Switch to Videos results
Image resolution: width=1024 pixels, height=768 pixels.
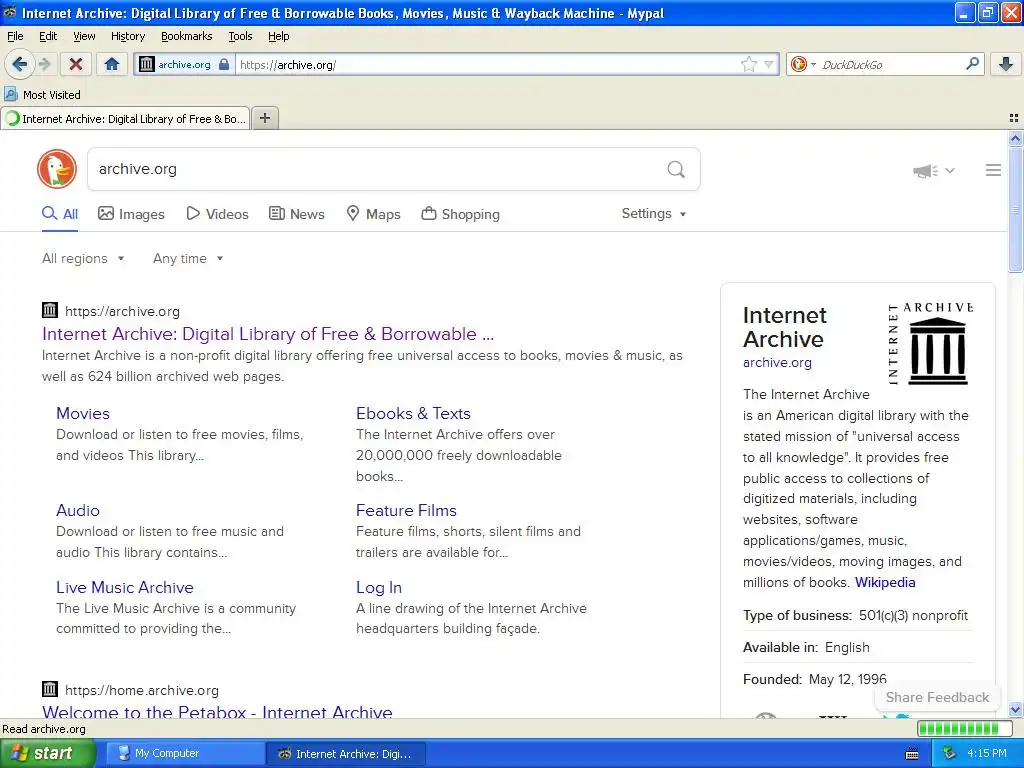[217, 214]
